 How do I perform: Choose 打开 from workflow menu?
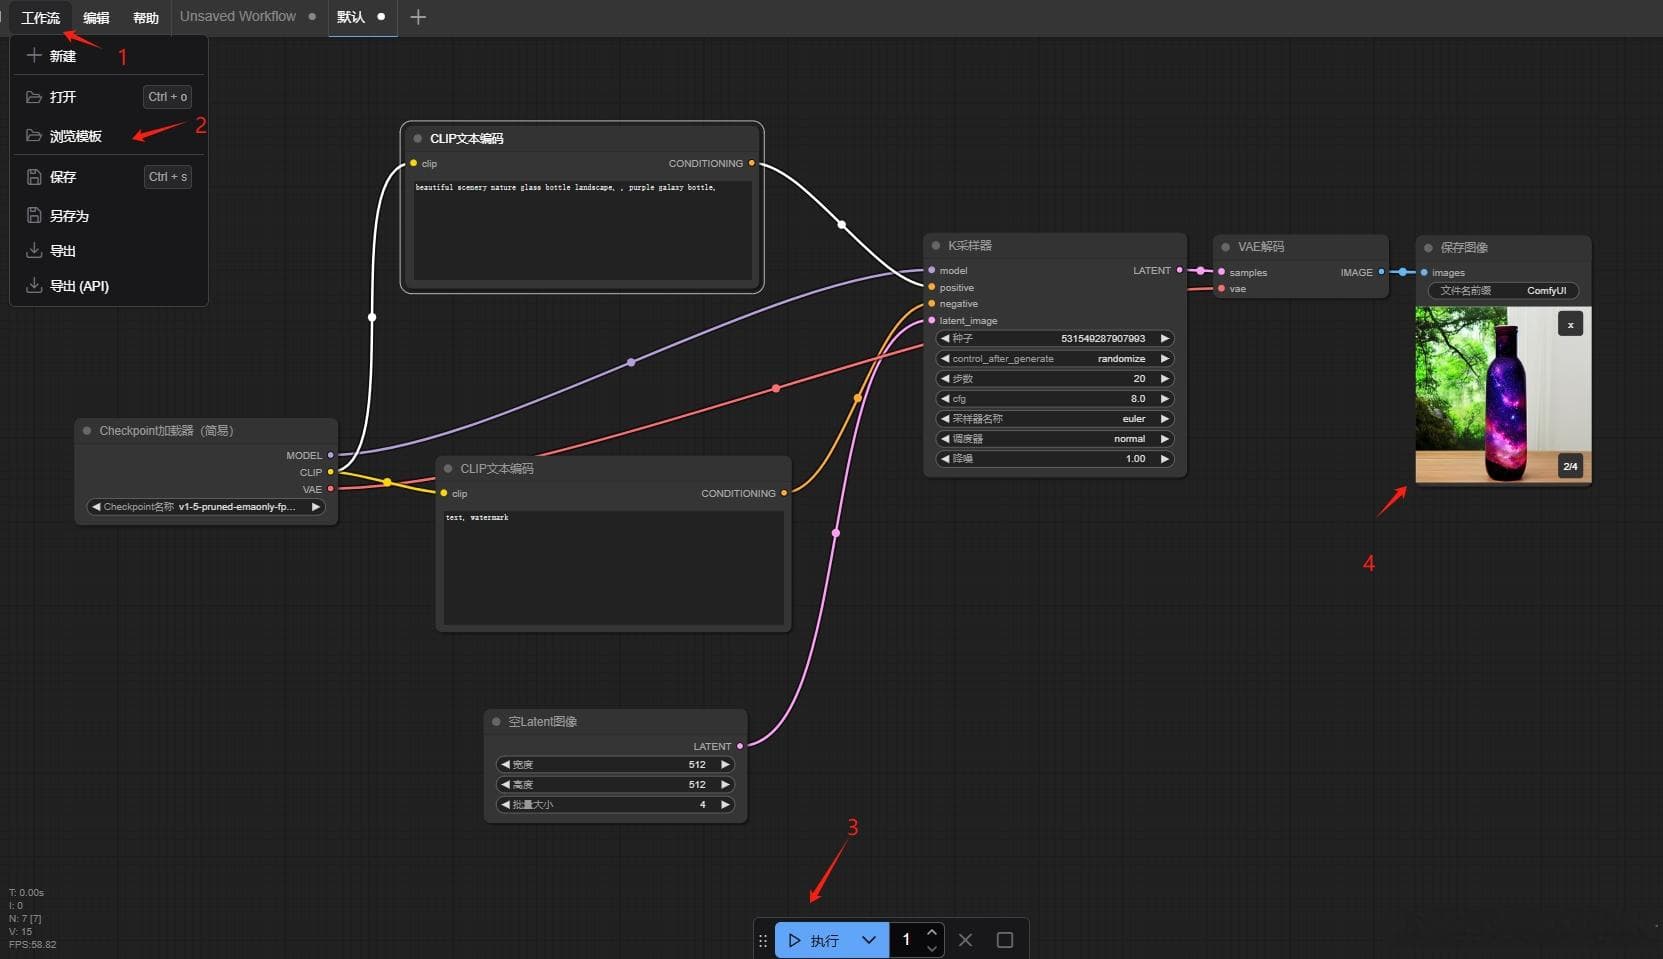coord(108,97)
